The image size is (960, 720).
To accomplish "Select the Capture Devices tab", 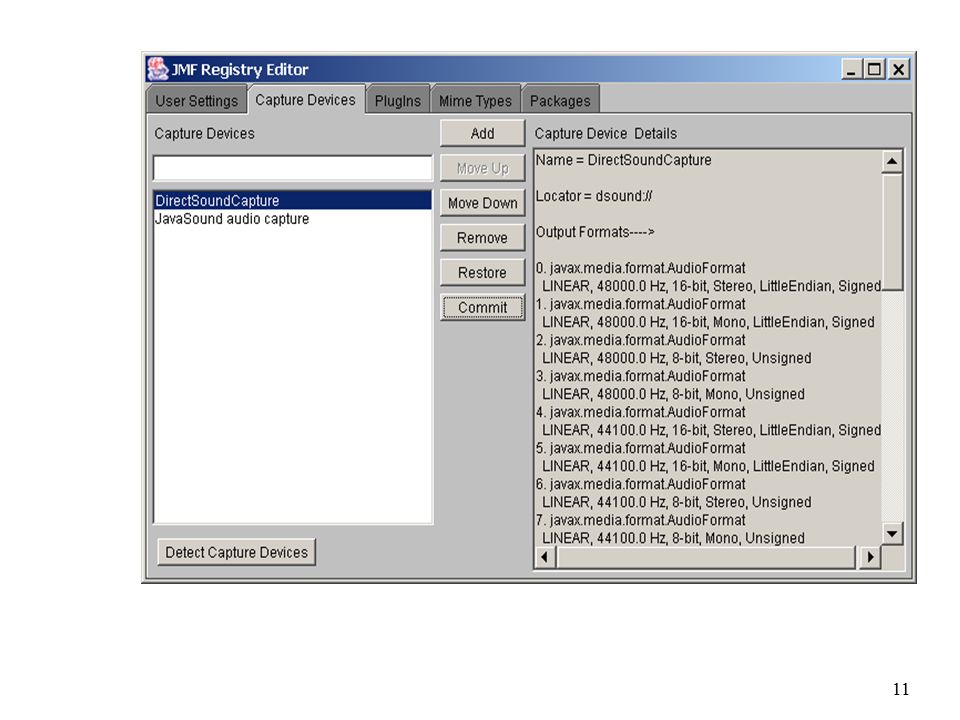I will 306,100.
